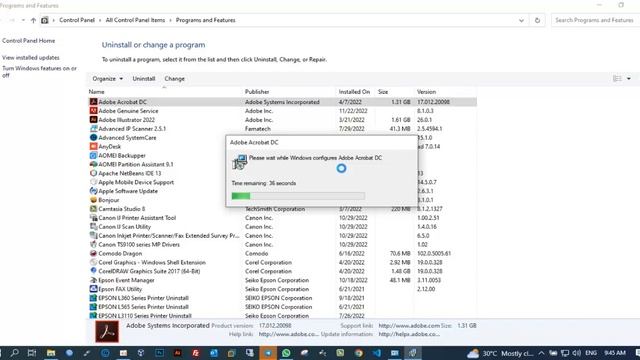Sort by the Installed On column header

point(354,91)
